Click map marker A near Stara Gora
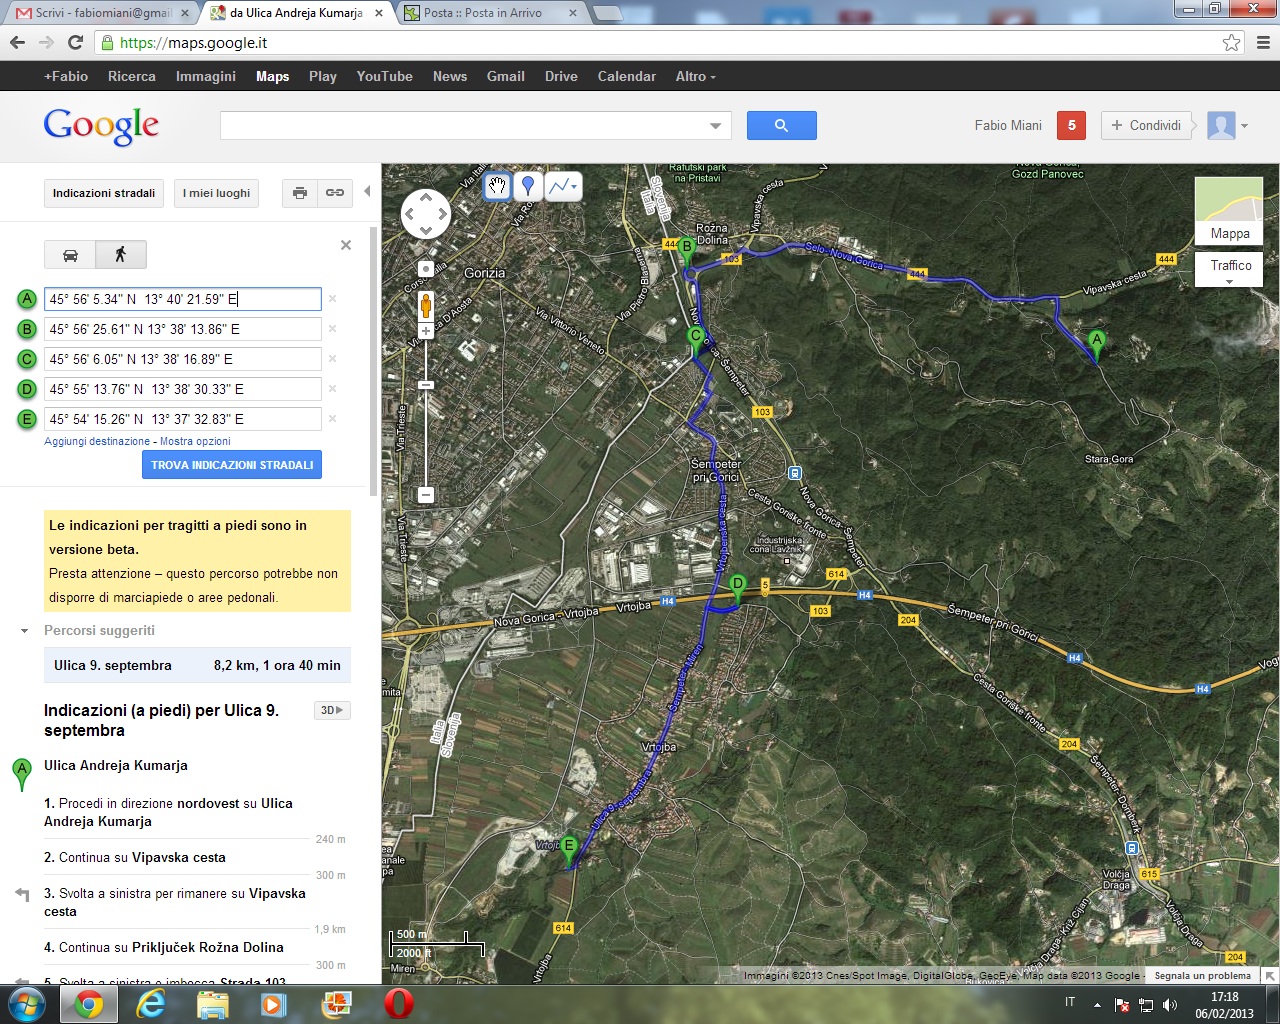This screenshot has width=1280, height=1024. 1097,346
